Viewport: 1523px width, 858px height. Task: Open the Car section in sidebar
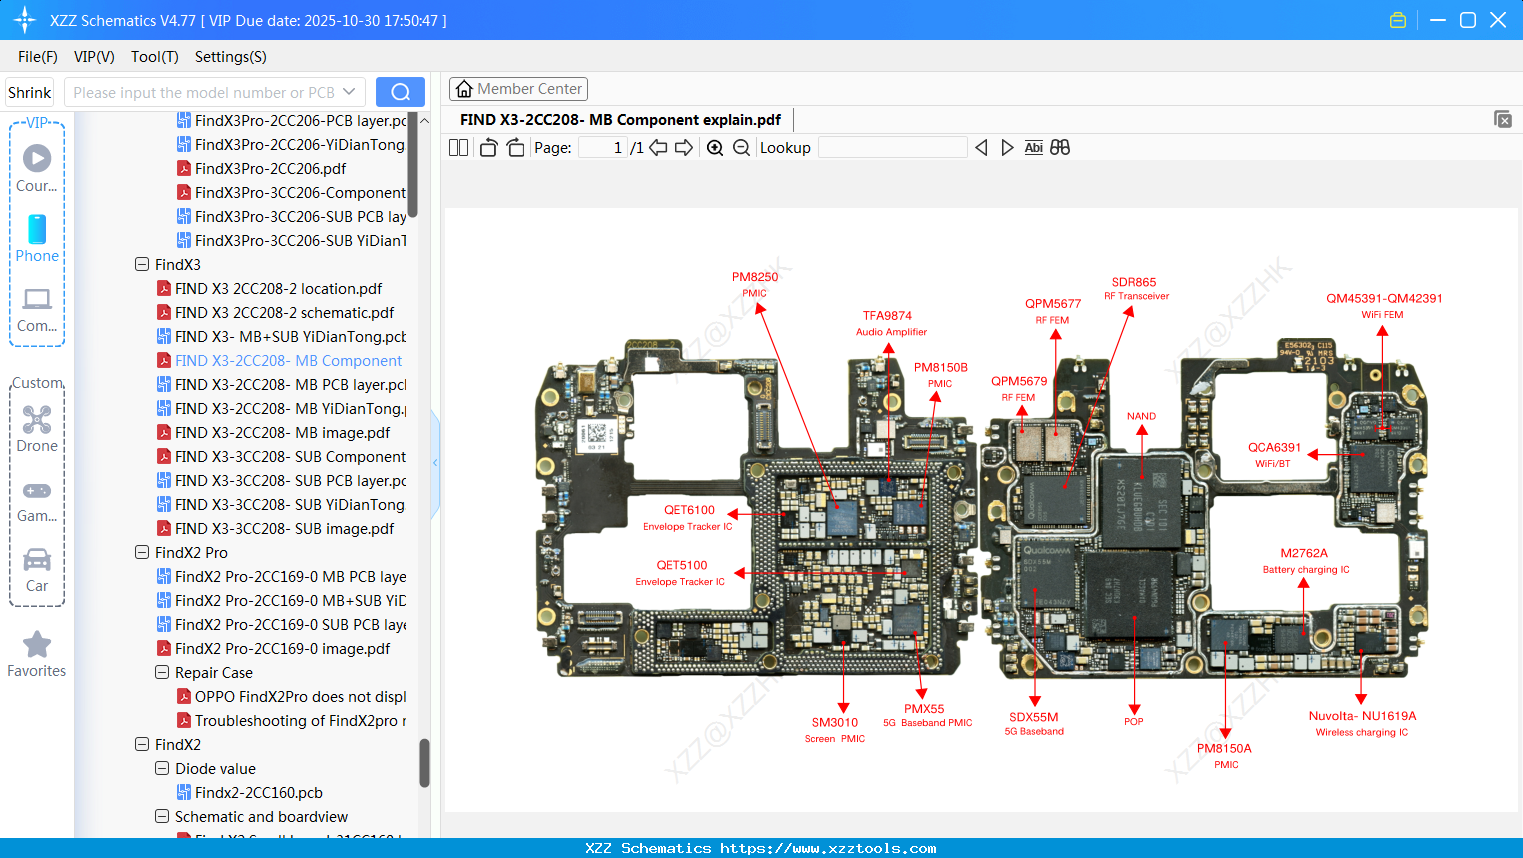[36, 560]
